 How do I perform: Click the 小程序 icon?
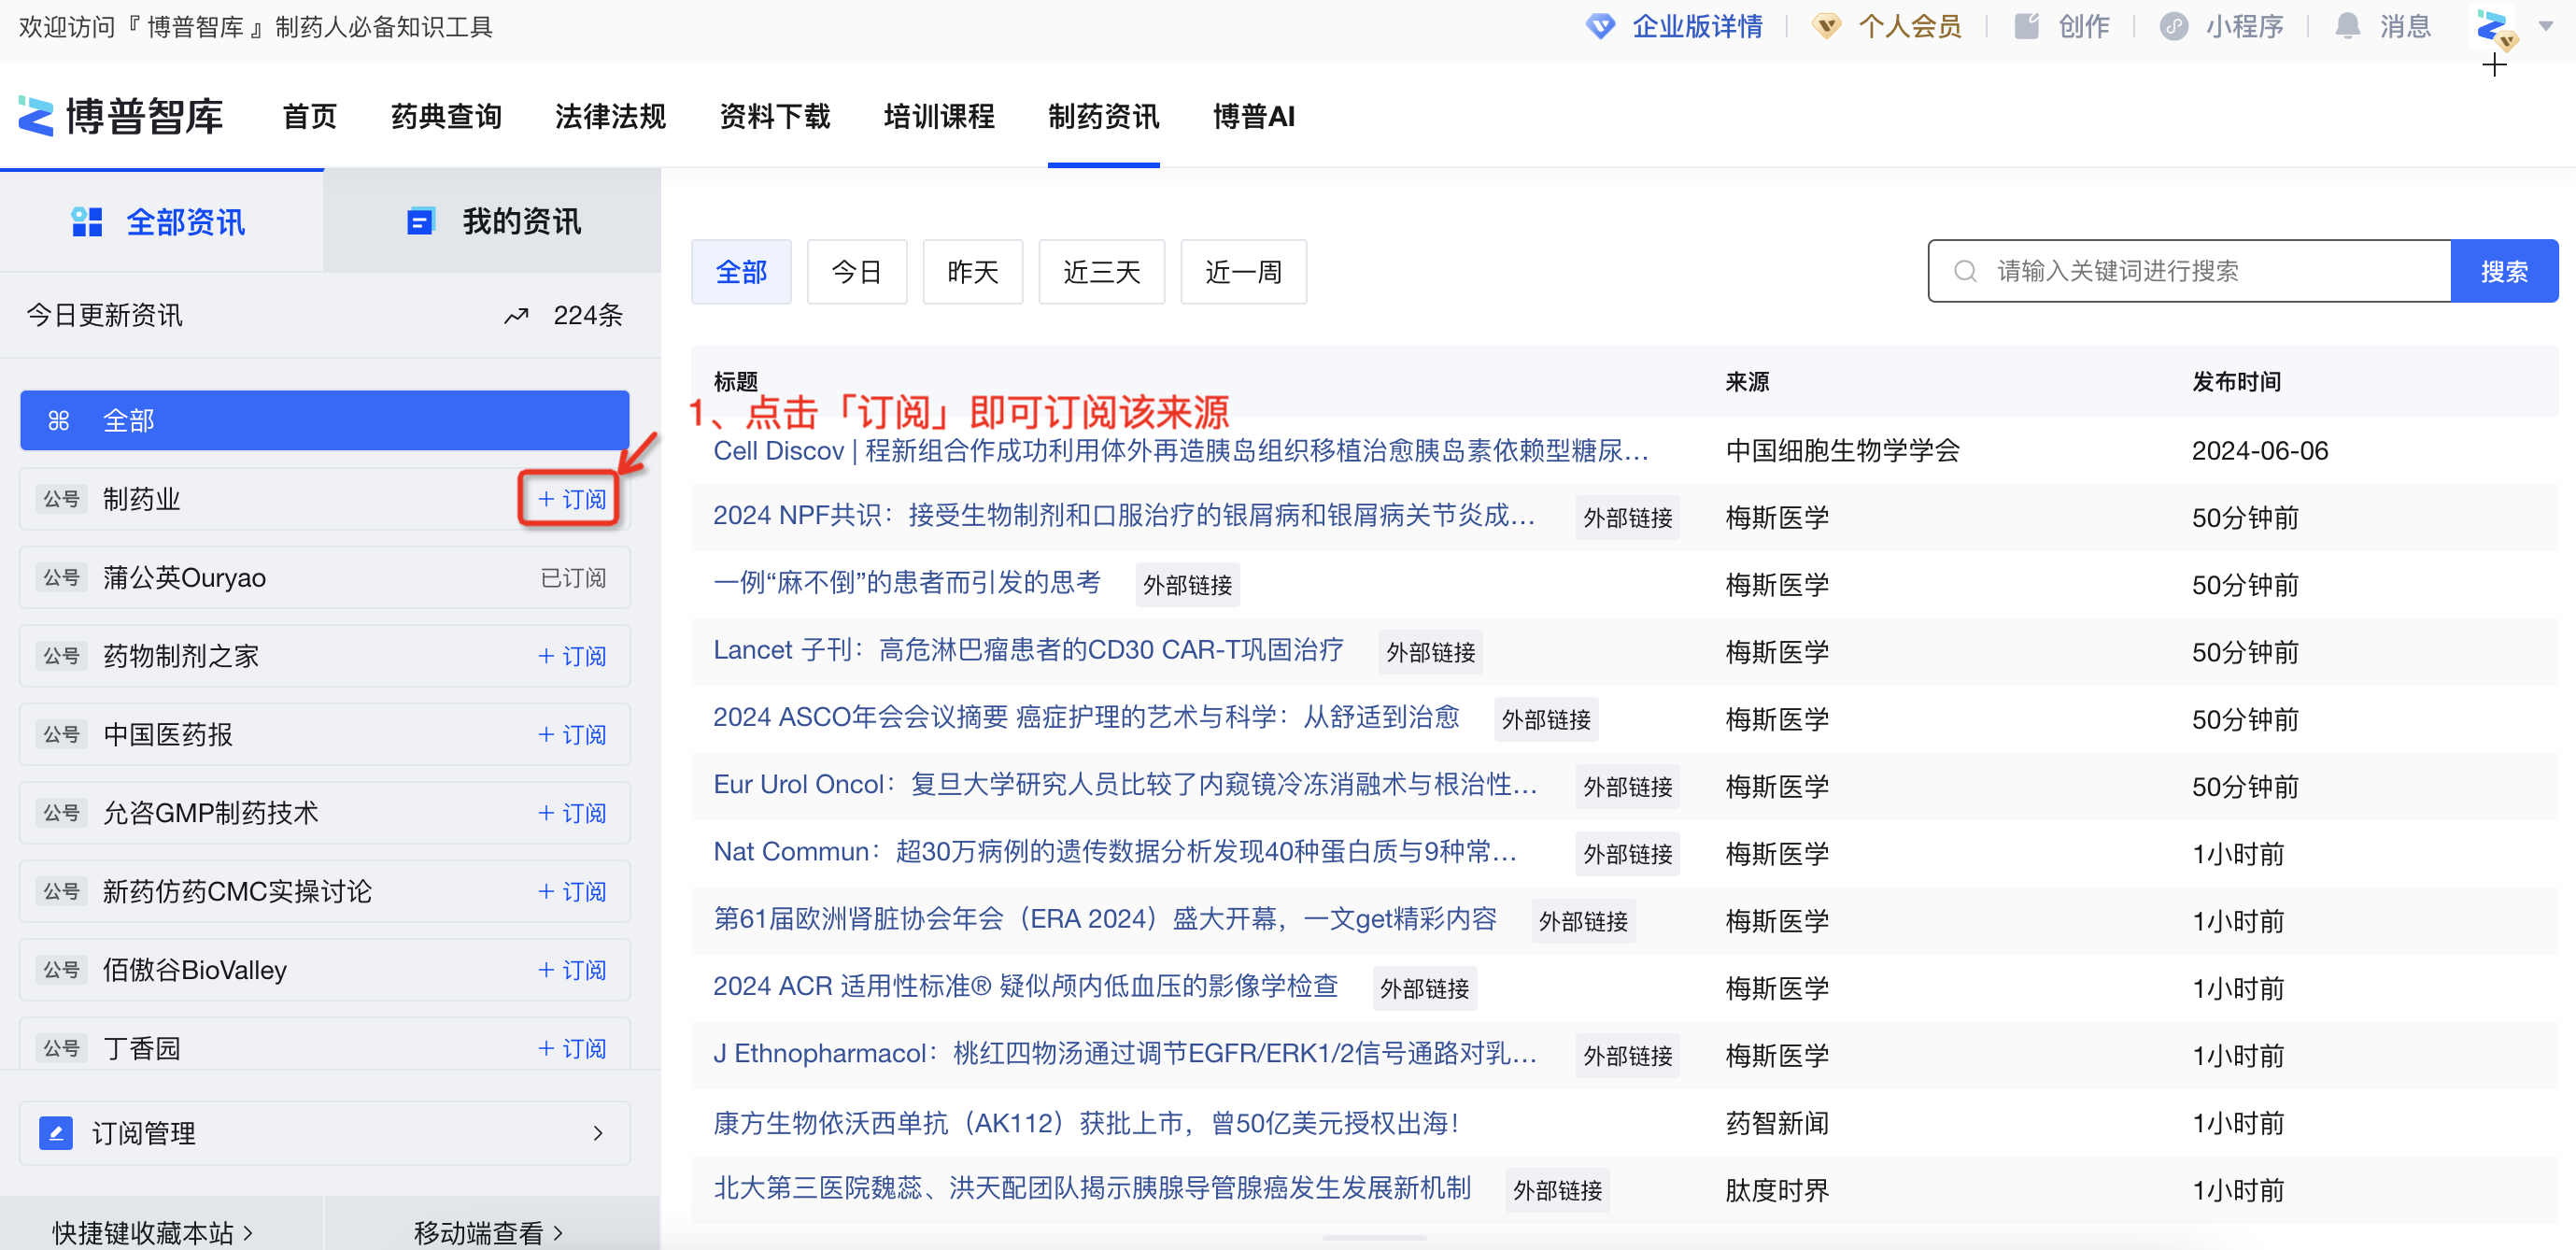pyautogui.click(x=2174, y=26)
